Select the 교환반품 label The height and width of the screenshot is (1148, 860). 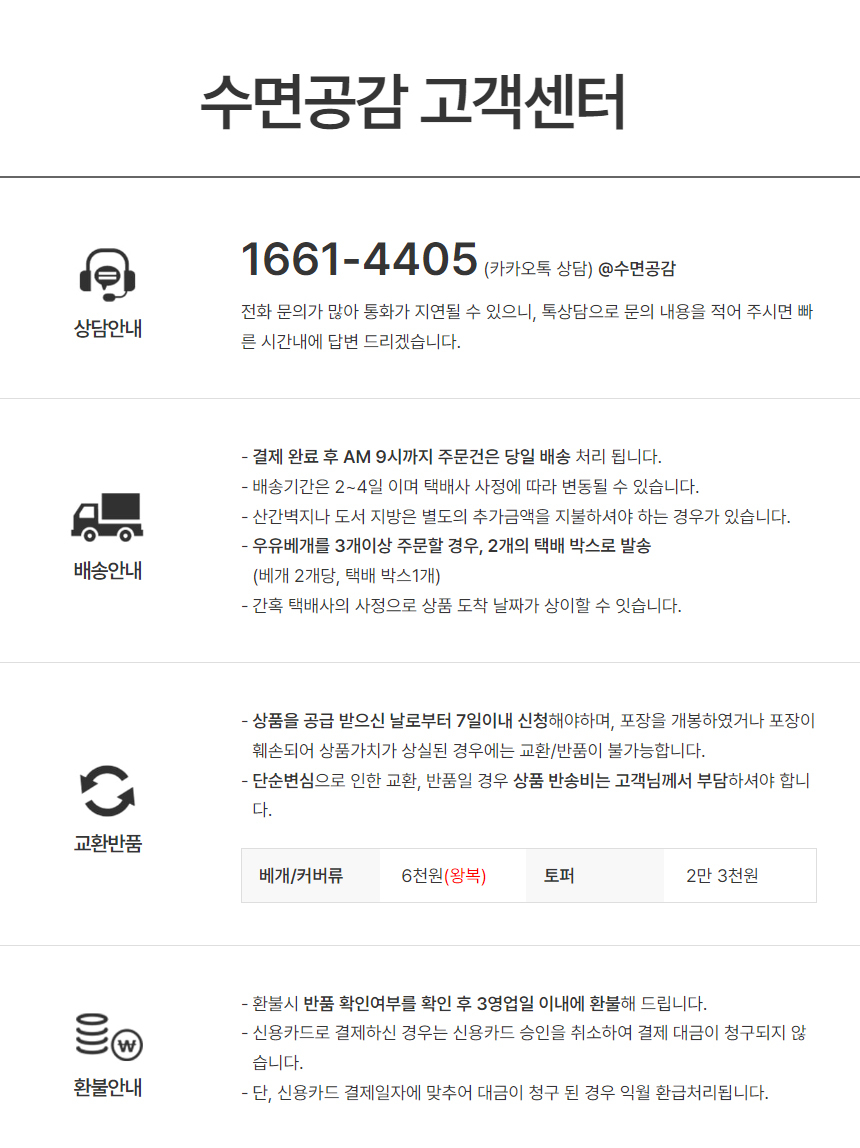click(x=107, y=843)
